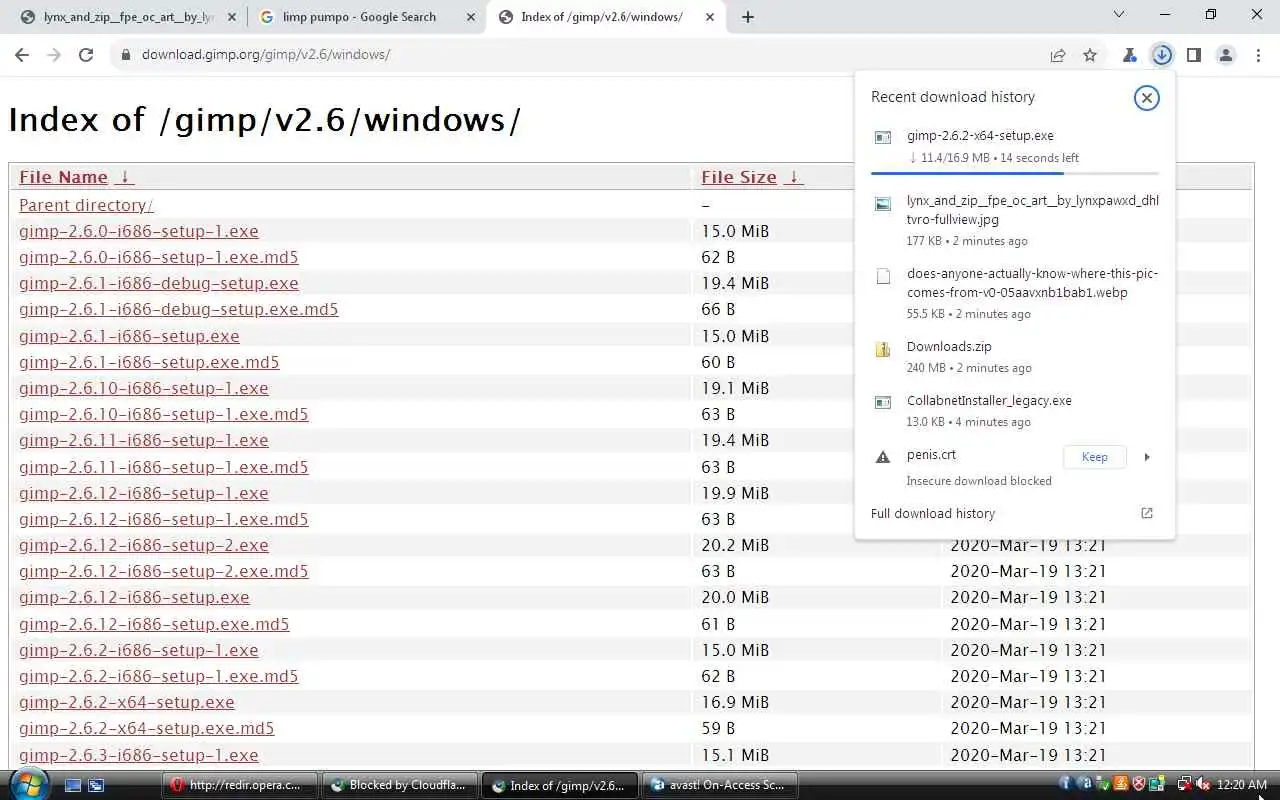Click the Share page icon
The image size is (1280, 800).
[1058, 55]
